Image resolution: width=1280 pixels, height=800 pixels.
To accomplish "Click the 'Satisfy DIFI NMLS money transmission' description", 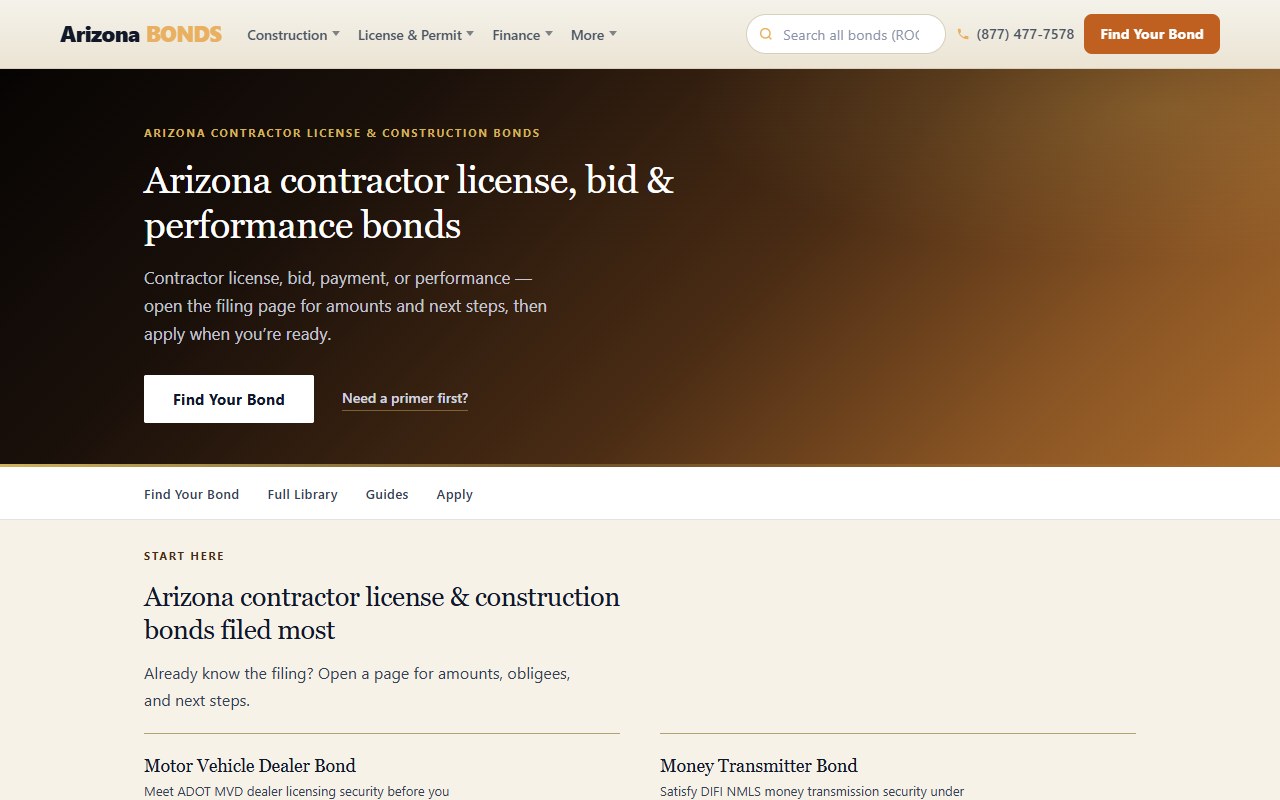I will [812, 792].
